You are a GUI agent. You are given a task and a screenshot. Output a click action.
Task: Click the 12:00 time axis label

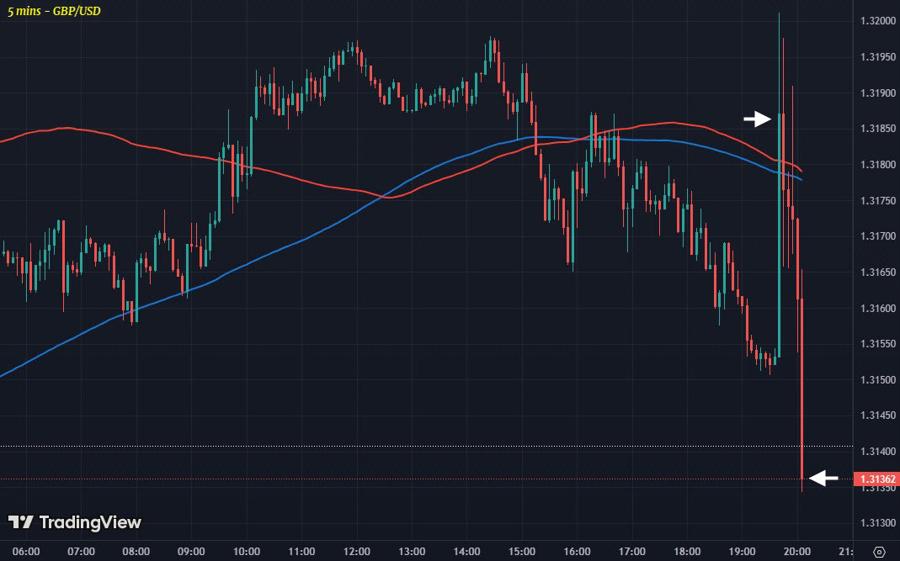tap(356, 552)
